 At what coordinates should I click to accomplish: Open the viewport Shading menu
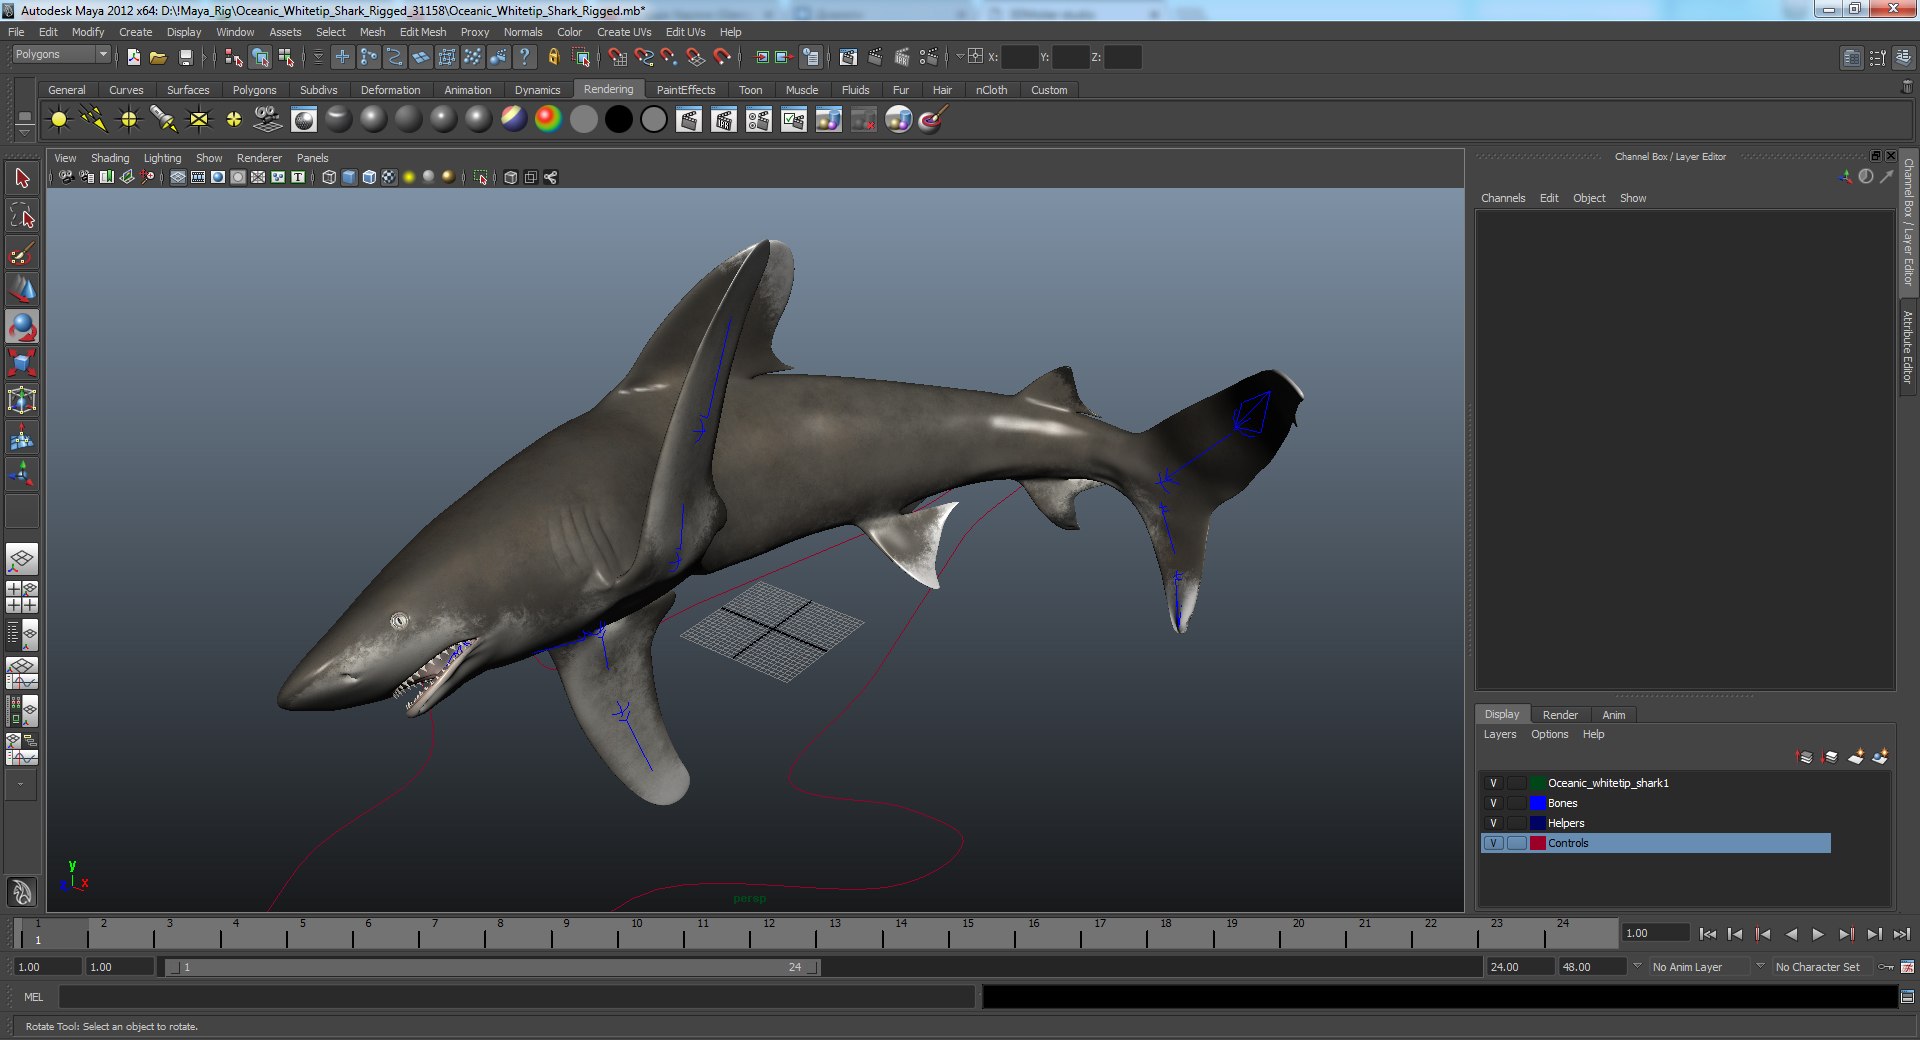[110, 158]
